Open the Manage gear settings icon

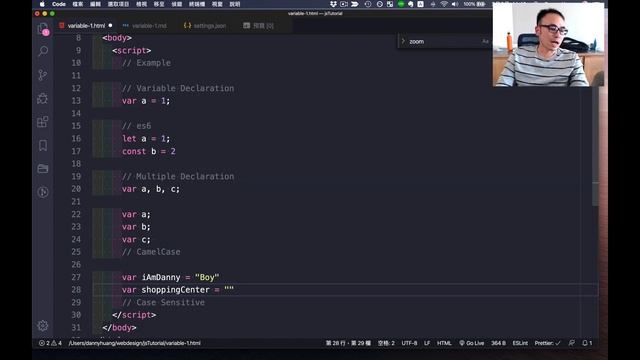[x=43, y=325]
